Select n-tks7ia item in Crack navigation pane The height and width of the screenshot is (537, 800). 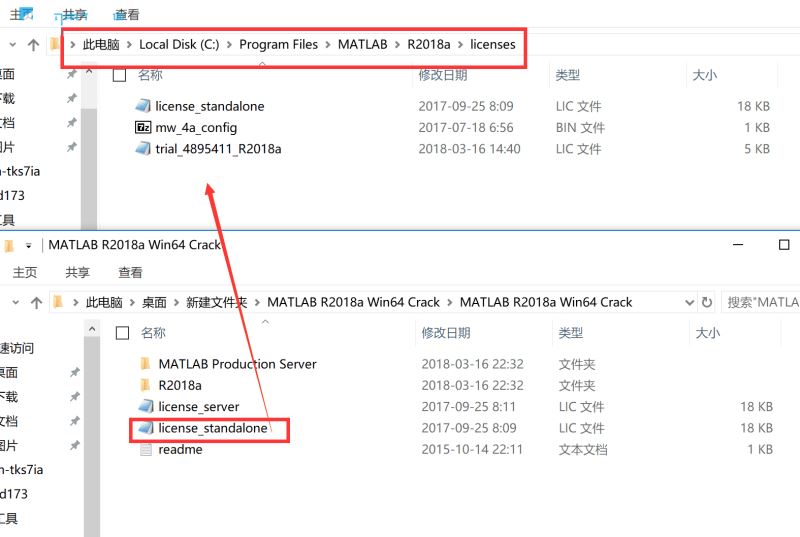21,470
